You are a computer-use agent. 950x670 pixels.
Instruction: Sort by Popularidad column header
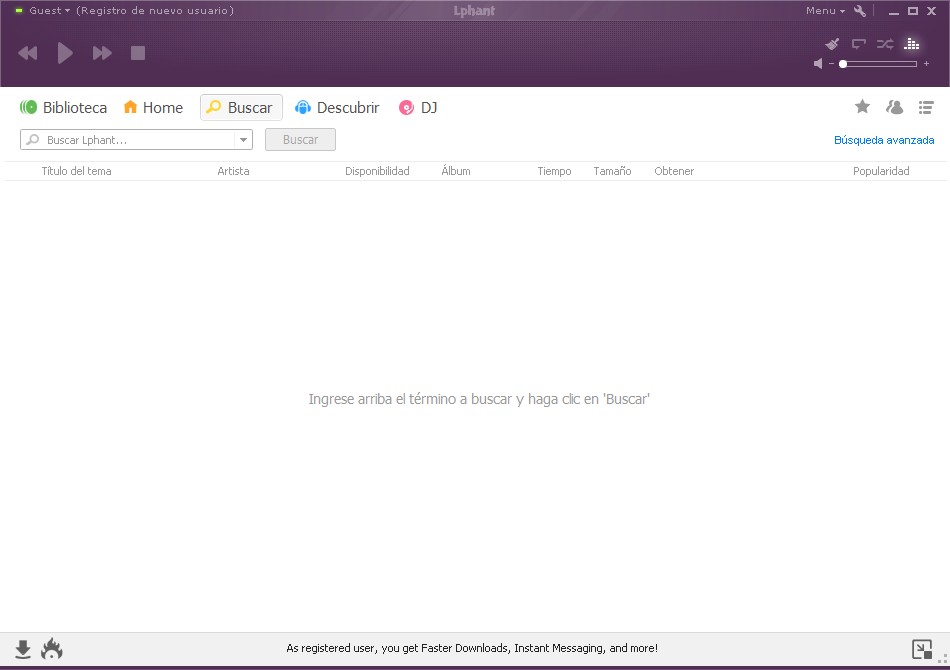point(881,171)
